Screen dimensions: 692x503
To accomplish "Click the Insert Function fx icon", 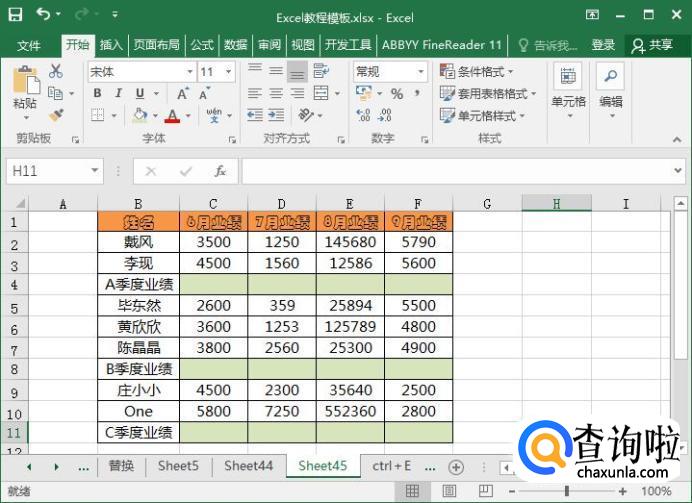I will [220, 171].
